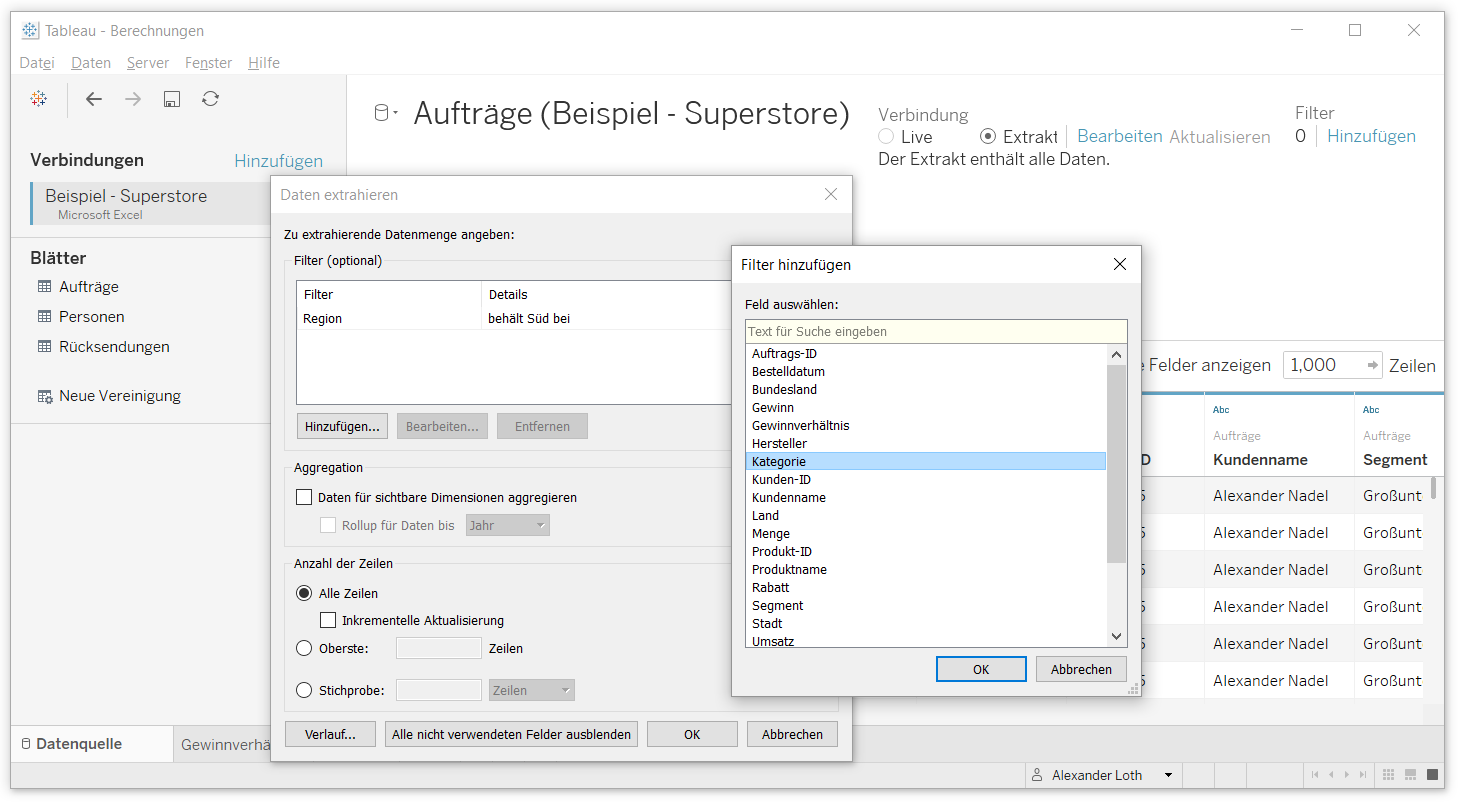Click the back arrow in the toolbar

(94, 98)
